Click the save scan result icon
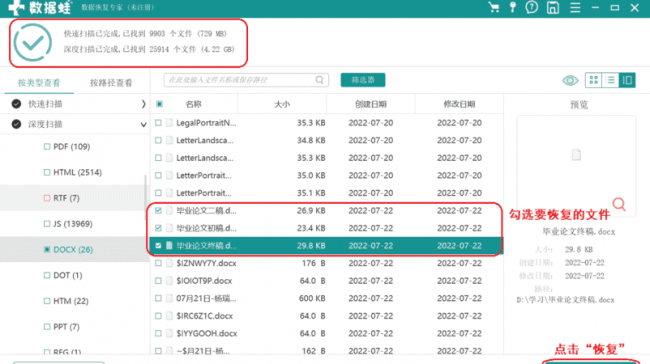This screenshot has height=364, width=650. pos(553,7)
